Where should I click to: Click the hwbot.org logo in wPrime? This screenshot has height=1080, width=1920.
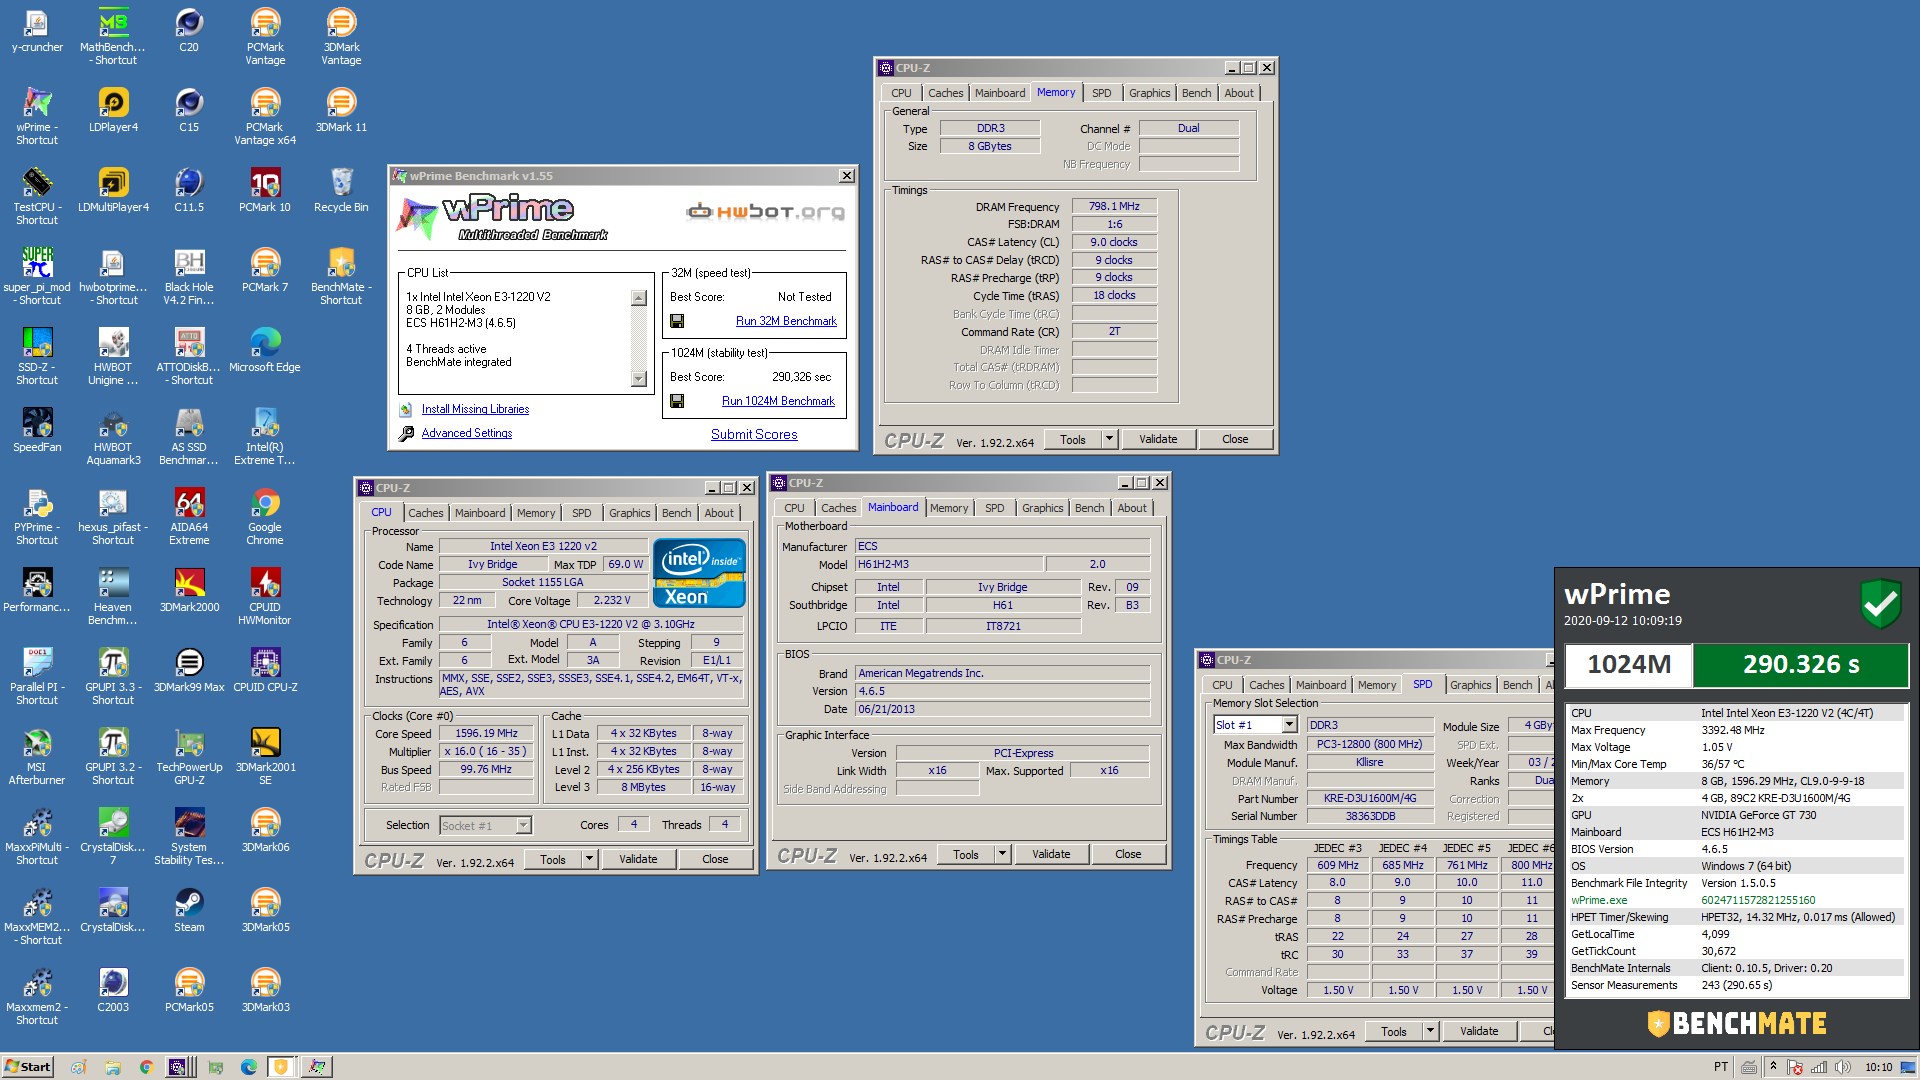(x=766, y=211)
